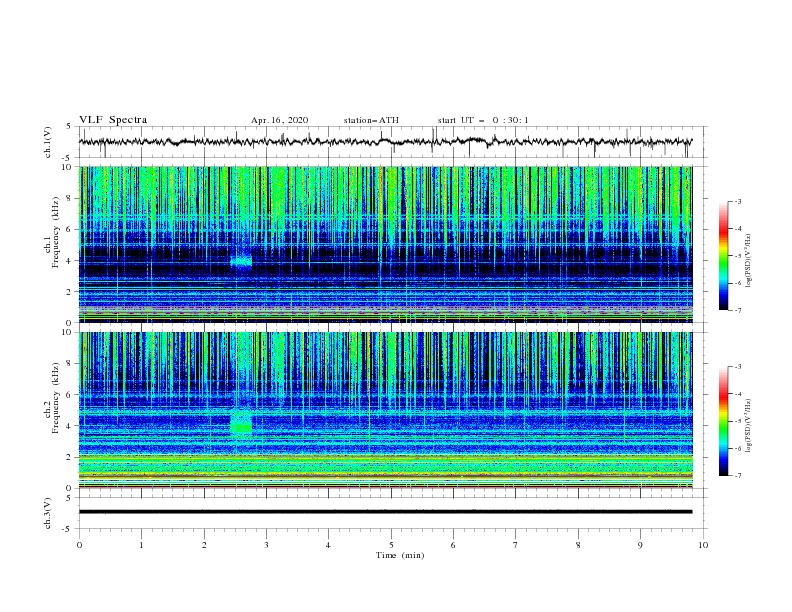This screenshot has width=792, height=612.
Task: Click ch.2 frequency tick label '2'
Action: point(70,457)
